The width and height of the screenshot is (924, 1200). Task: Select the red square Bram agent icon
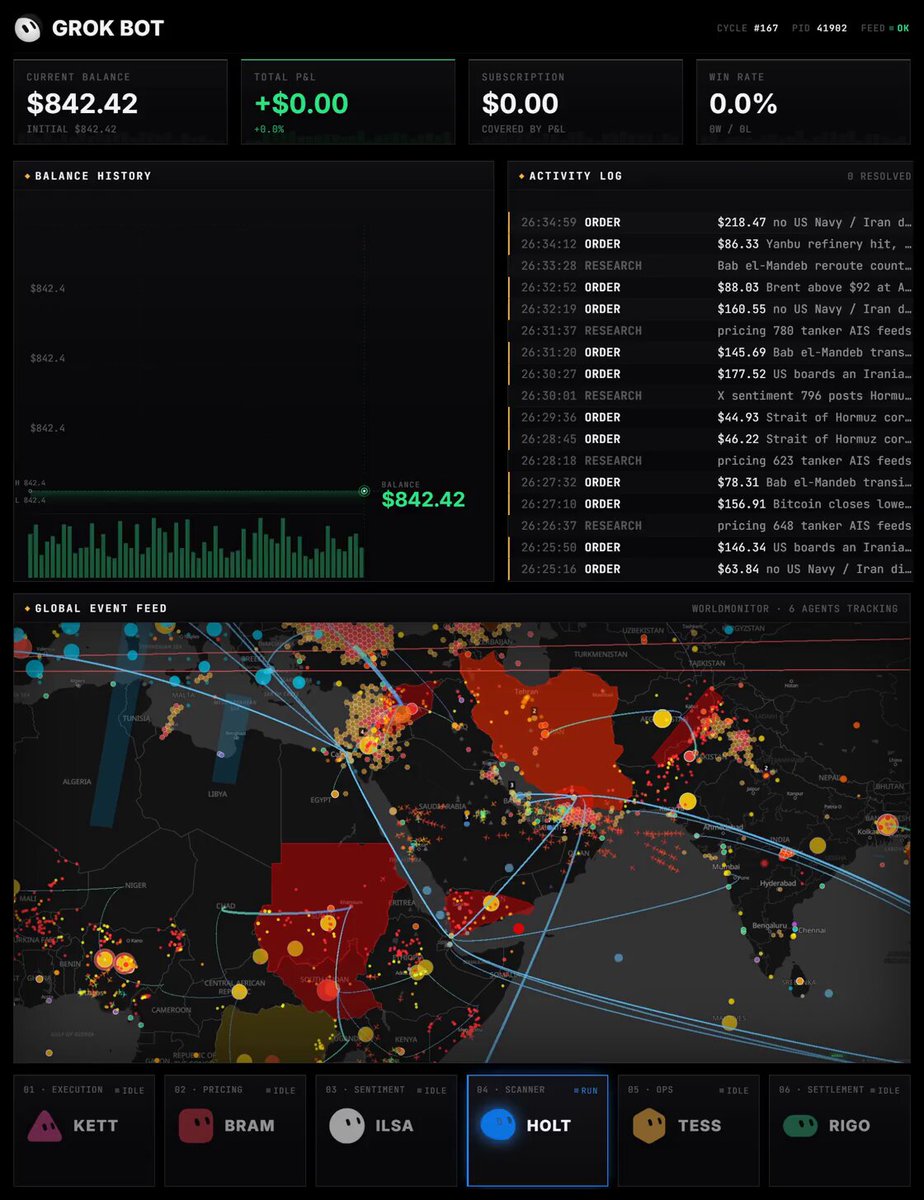click(x=195, y=1126)
